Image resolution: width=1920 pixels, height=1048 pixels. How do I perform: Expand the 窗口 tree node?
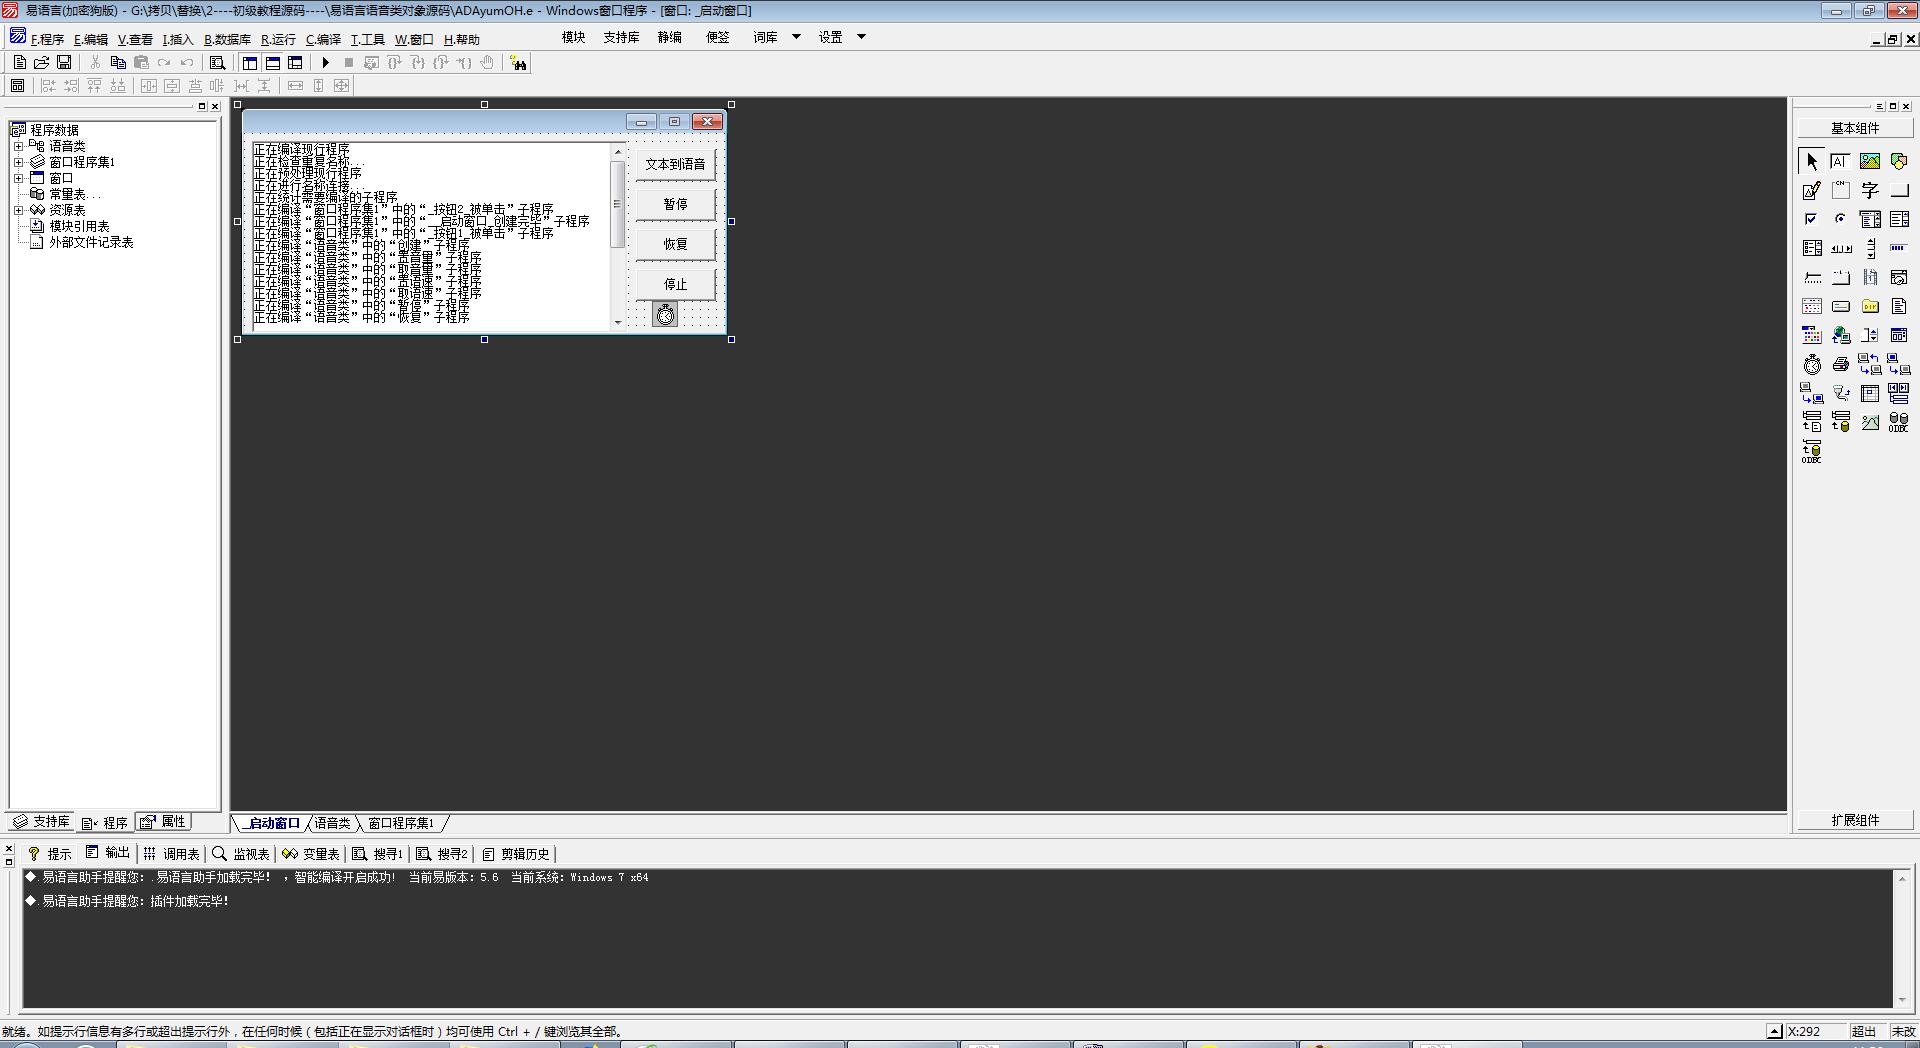pyautogui.click(x=18, y=178)
